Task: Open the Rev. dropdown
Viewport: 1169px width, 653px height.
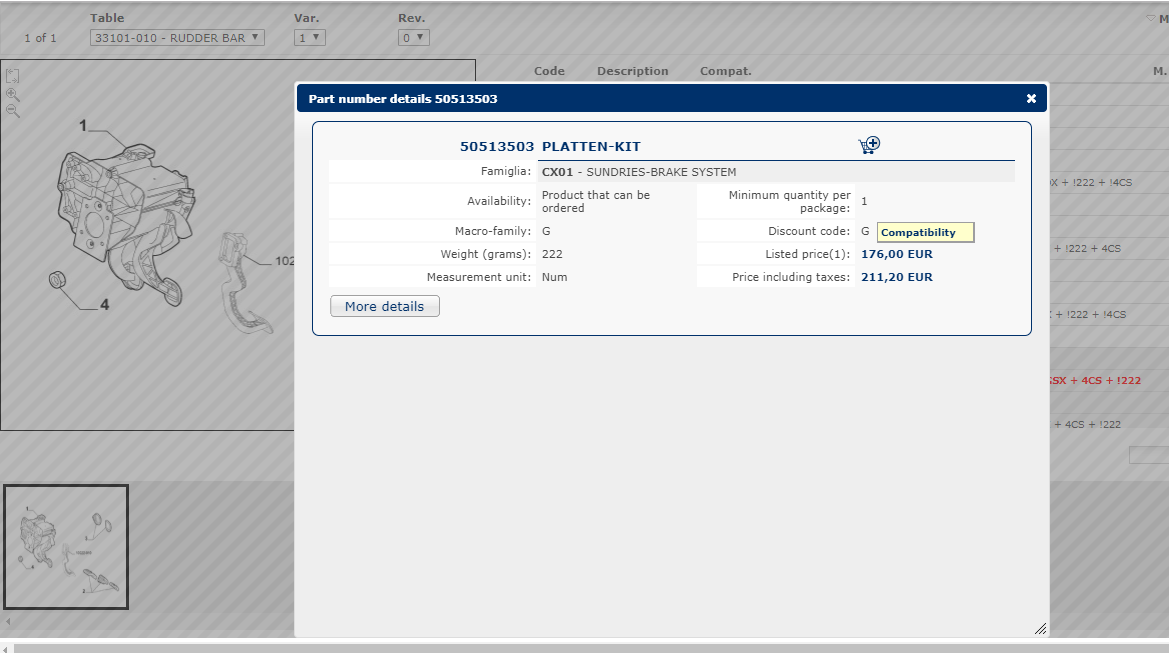Action: (413, 37)
